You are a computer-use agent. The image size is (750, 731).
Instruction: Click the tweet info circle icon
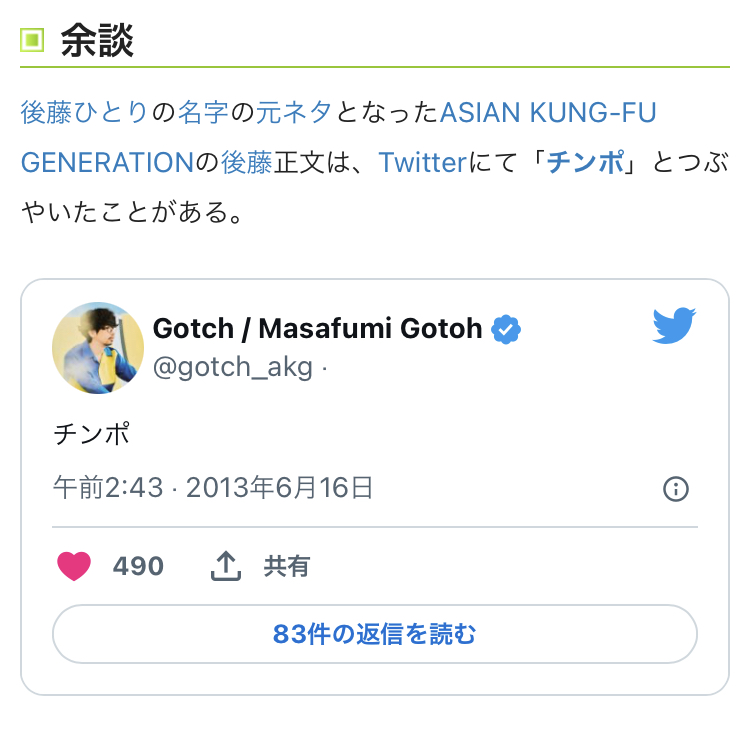676,489
